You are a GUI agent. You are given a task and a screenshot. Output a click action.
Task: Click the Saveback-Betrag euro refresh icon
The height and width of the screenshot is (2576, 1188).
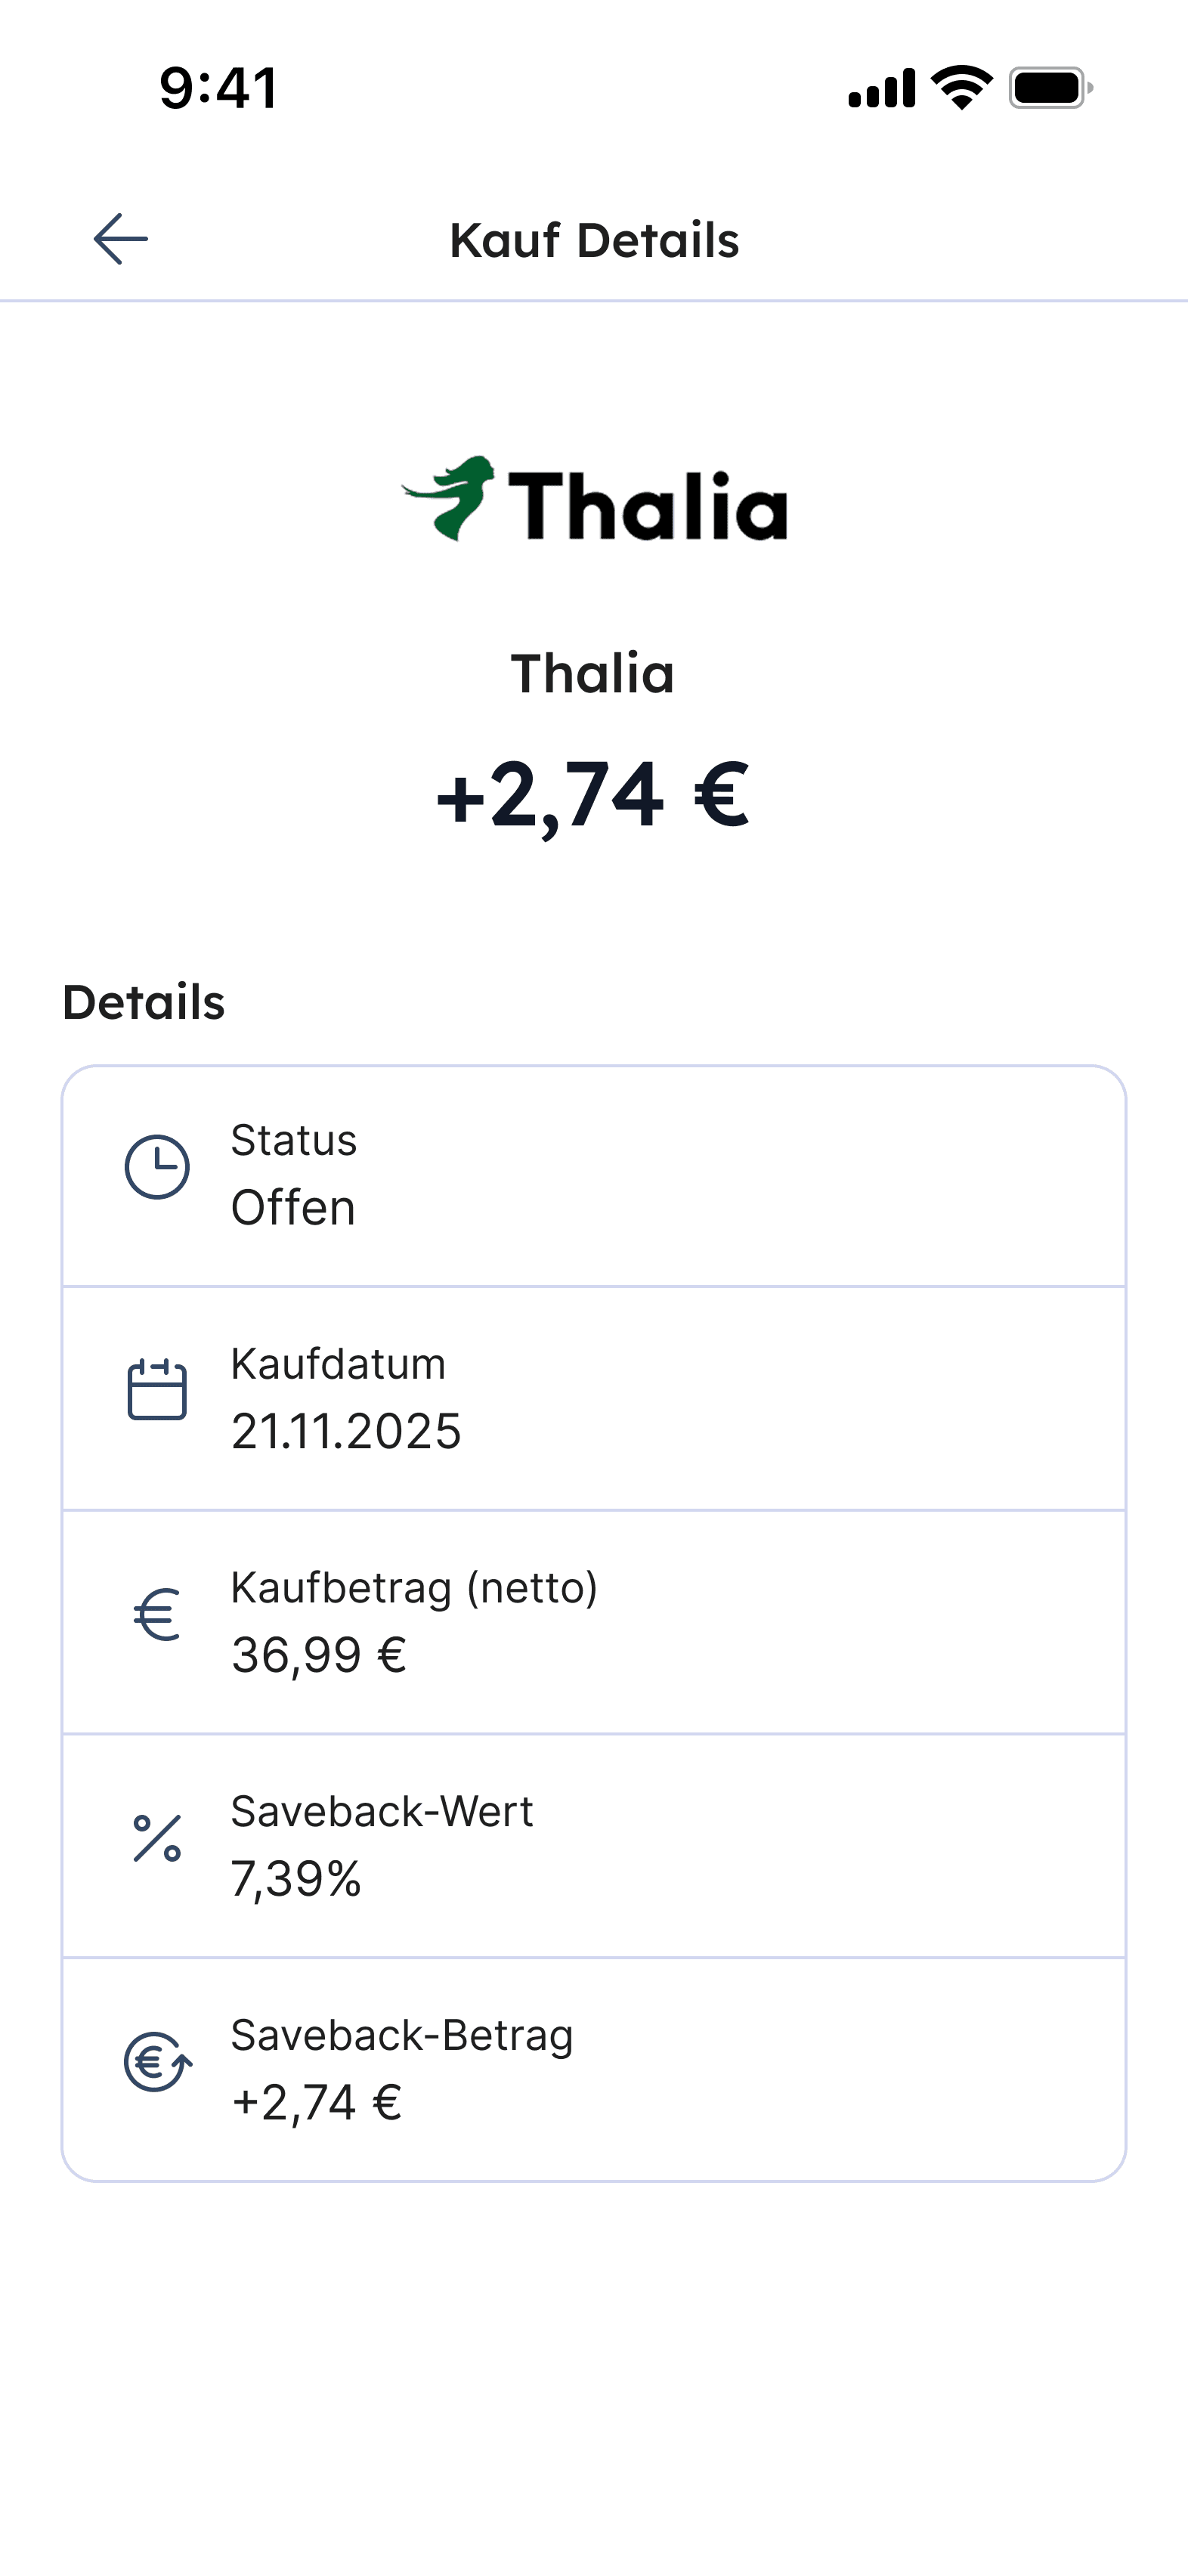157,2062
